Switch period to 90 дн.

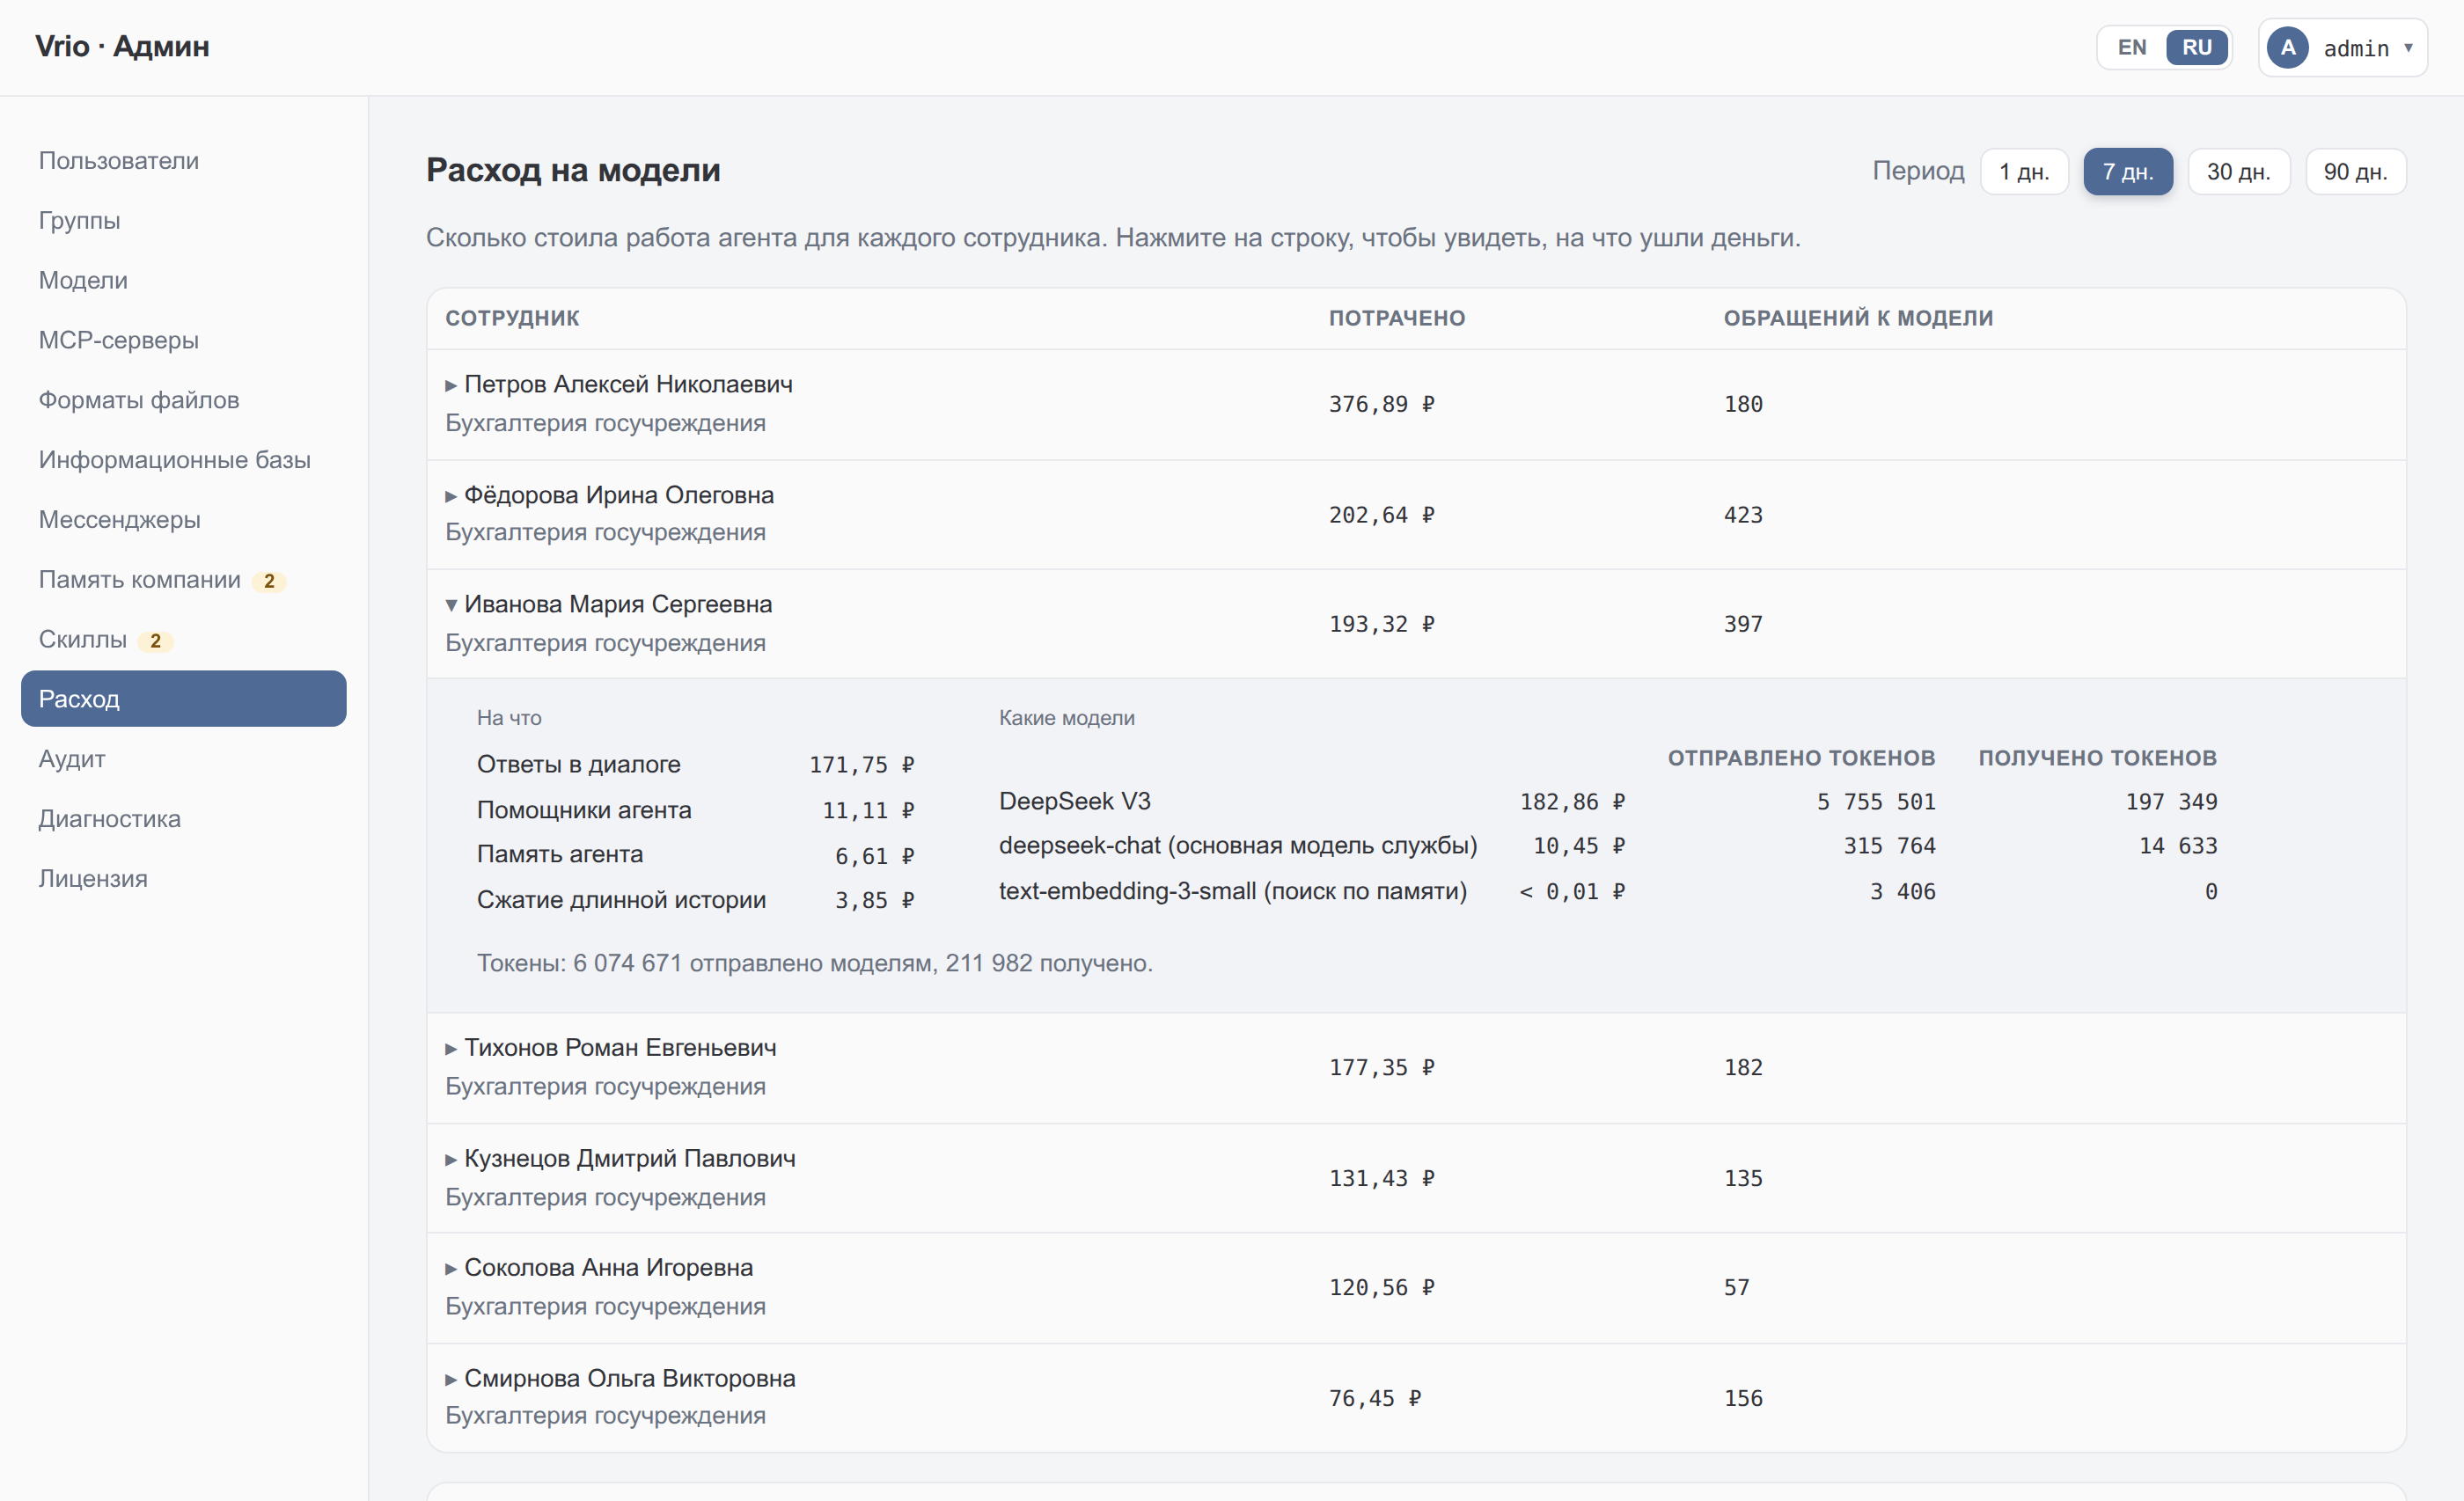[x=2355, y=171]
